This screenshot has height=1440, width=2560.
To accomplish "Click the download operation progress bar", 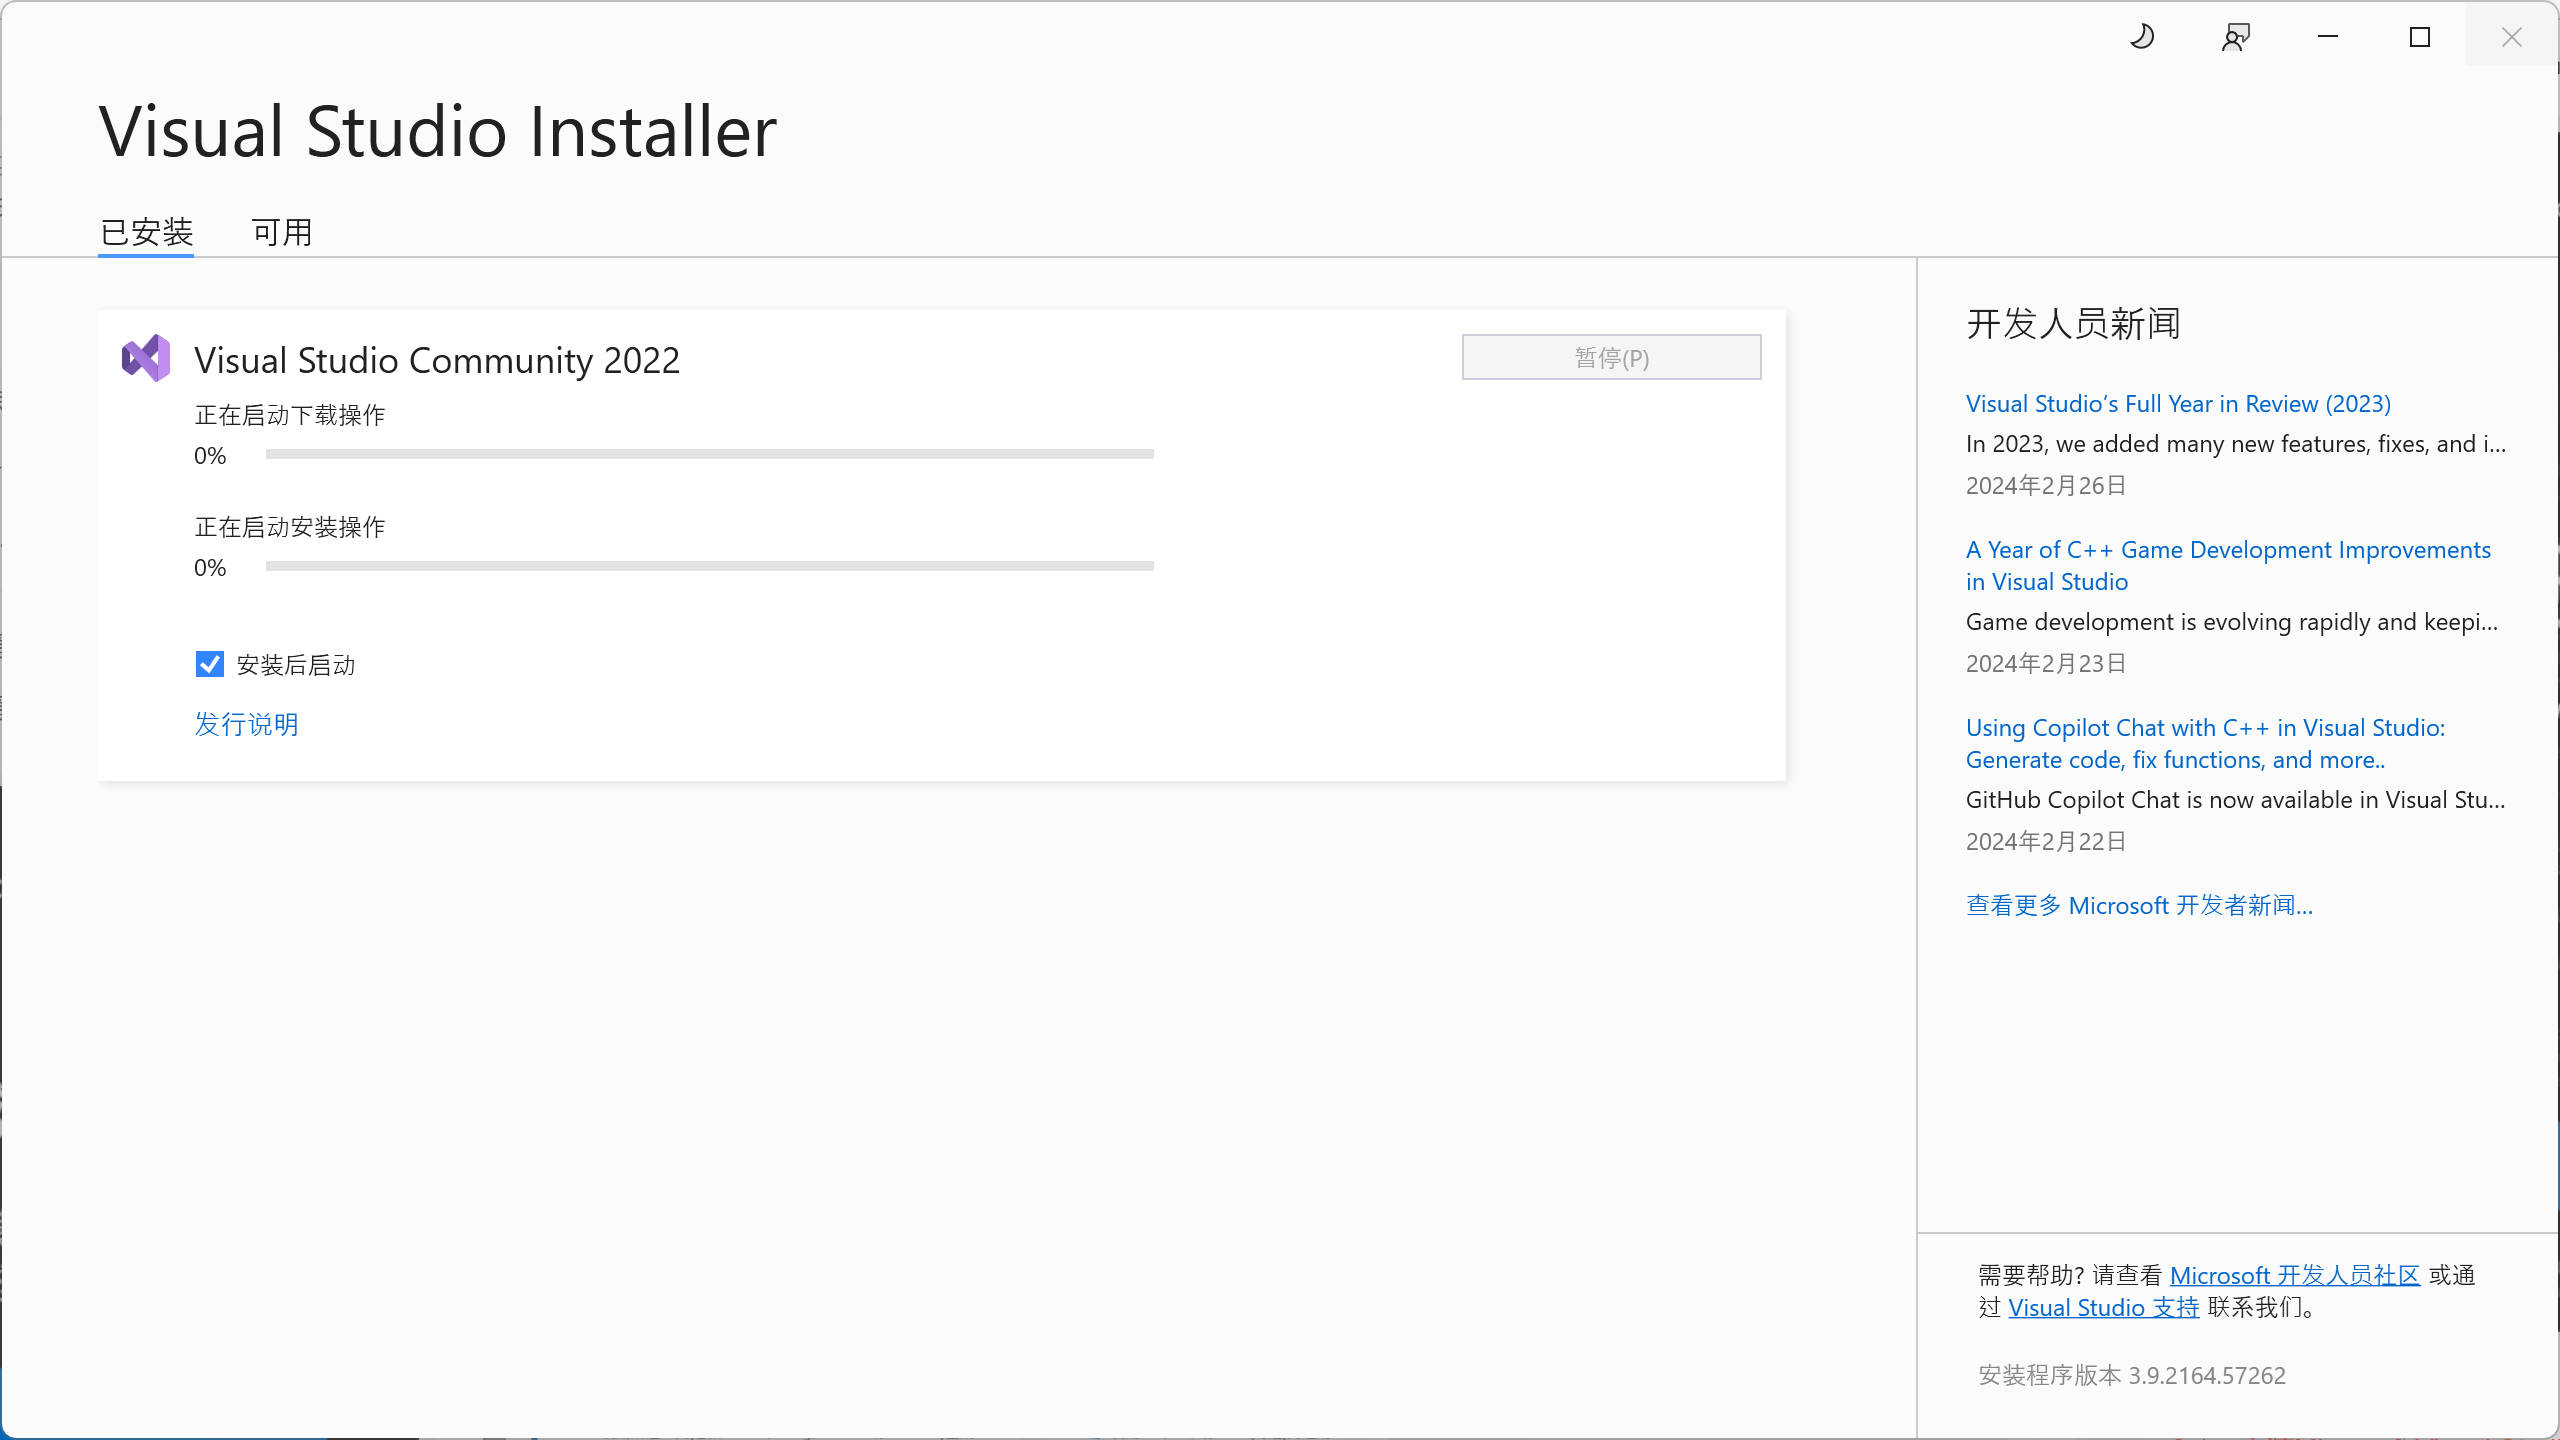I will pyautogui.click(x=709, y=454).
